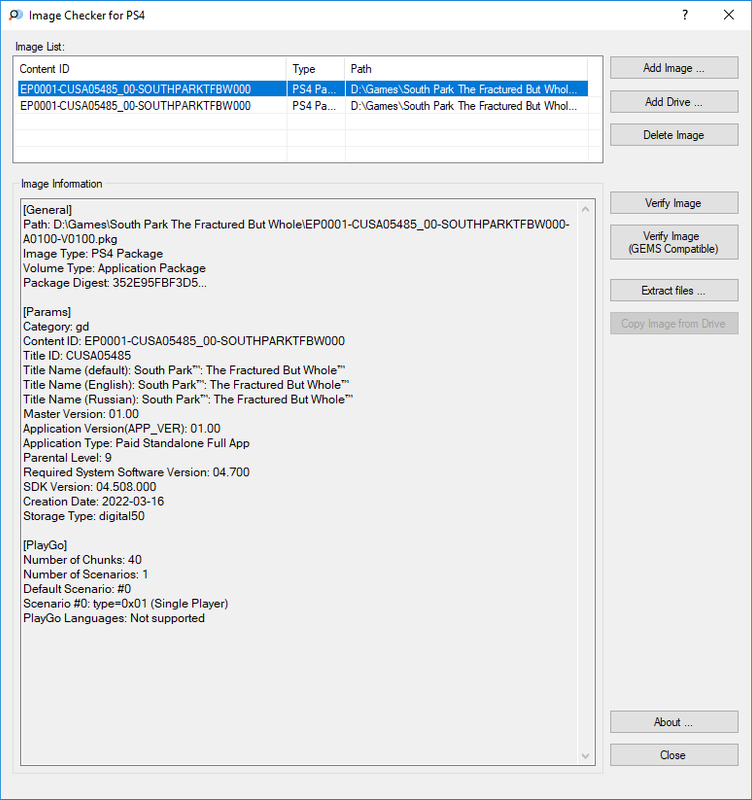Click the Scenario #0 Single Player line
The height and width of the screenshot is (800, 752).
click(126, 604)
